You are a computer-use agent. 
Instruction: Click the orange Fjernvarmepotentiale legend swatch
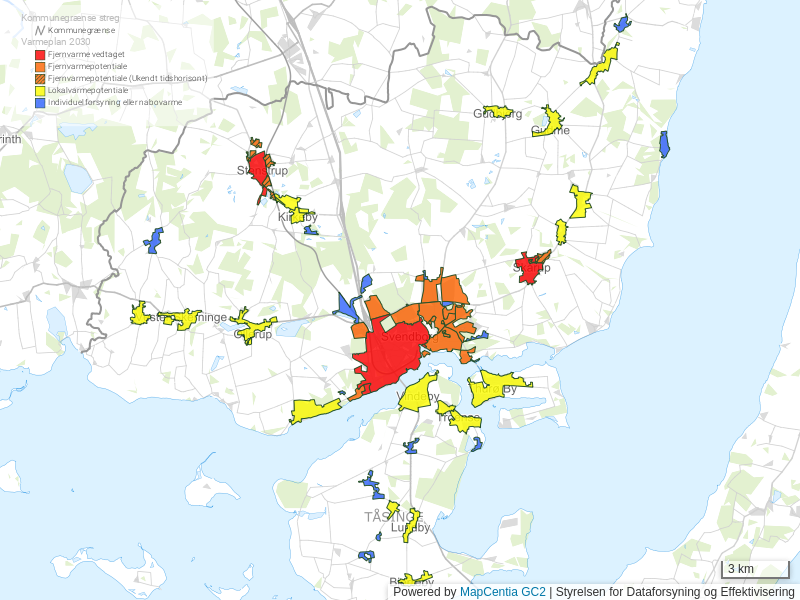(40, 66)
